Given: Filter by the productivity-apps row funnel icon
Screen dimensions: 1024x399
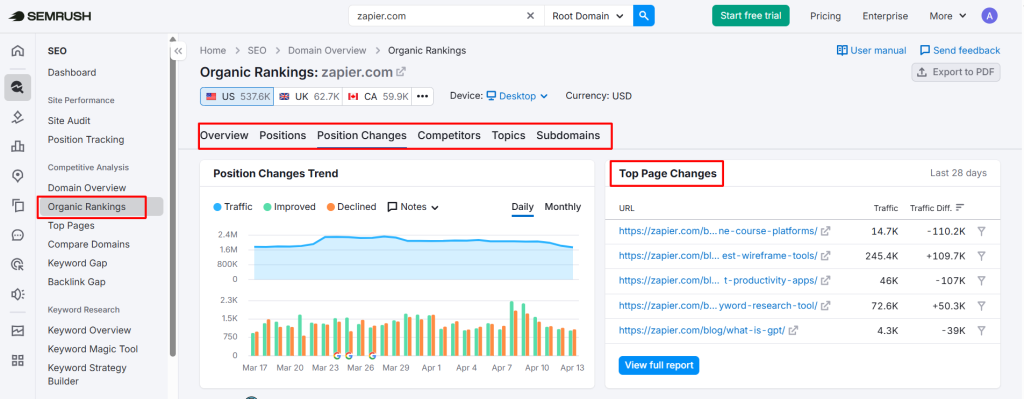Looking at the screenshot, I should point(981,281).
